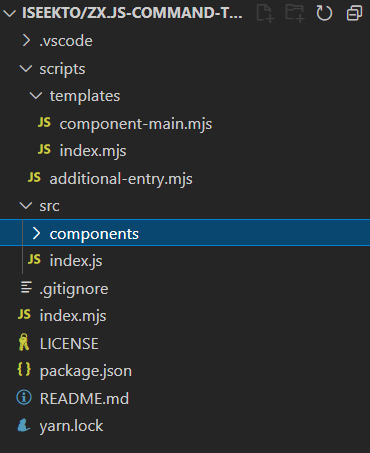
Task: Collapse the src folder chevron
Action: tap(26, 206)
